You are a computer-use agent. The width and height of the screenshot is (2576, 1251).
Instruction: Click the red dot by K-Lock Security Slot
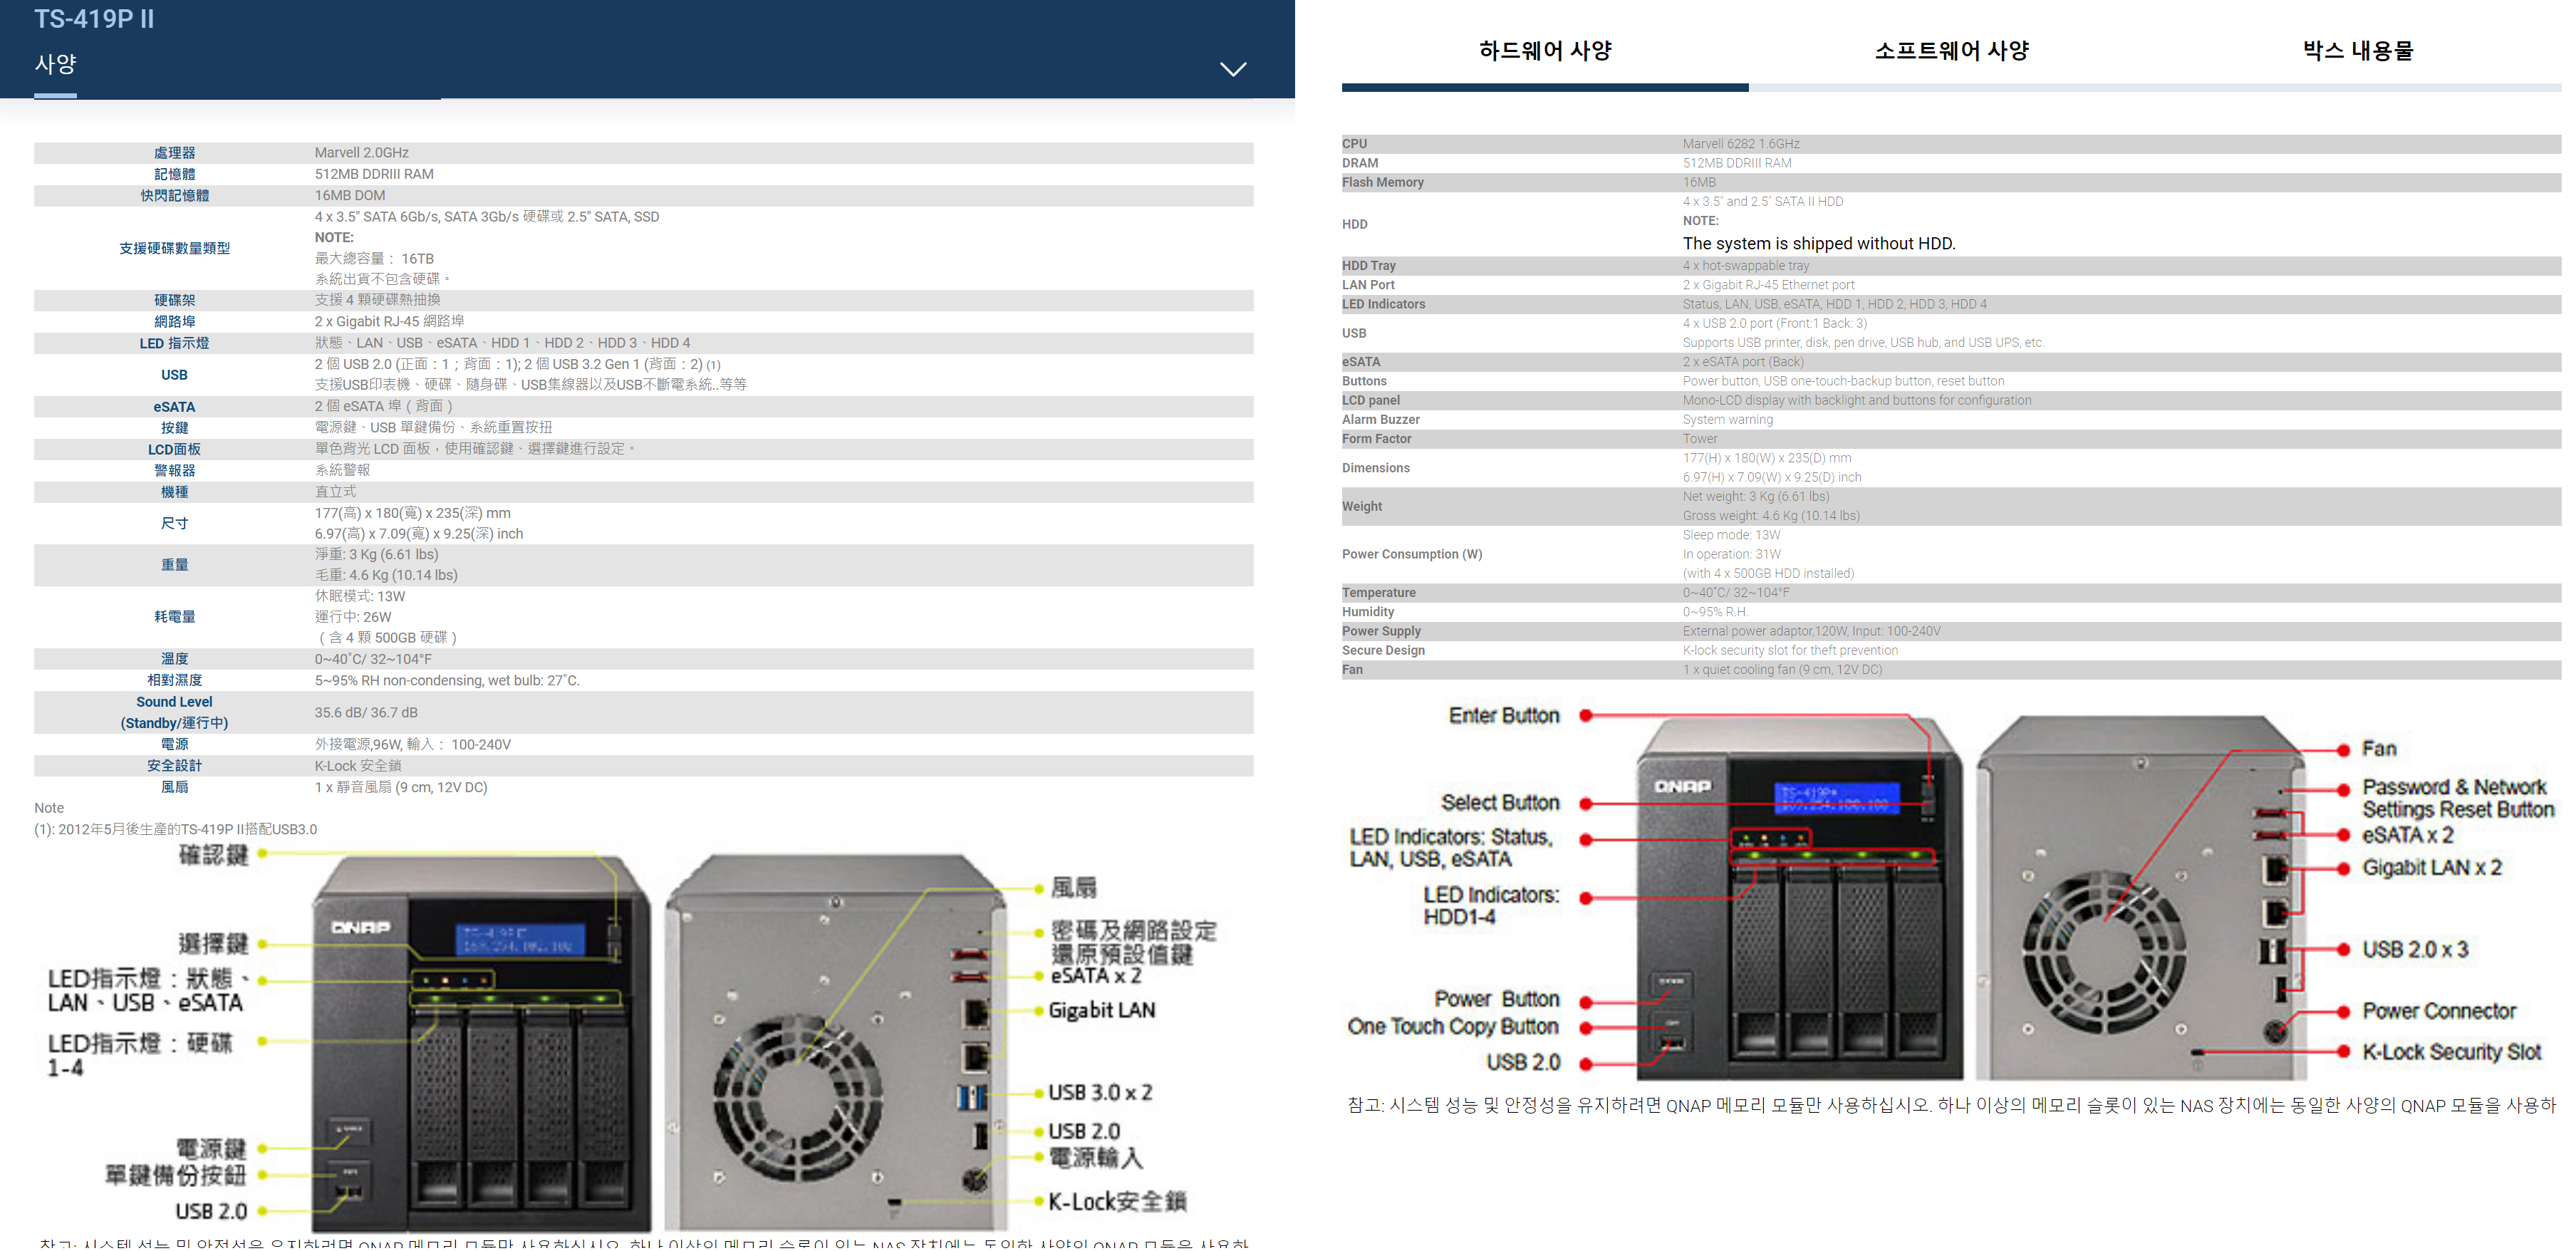pos(2343,1052)
